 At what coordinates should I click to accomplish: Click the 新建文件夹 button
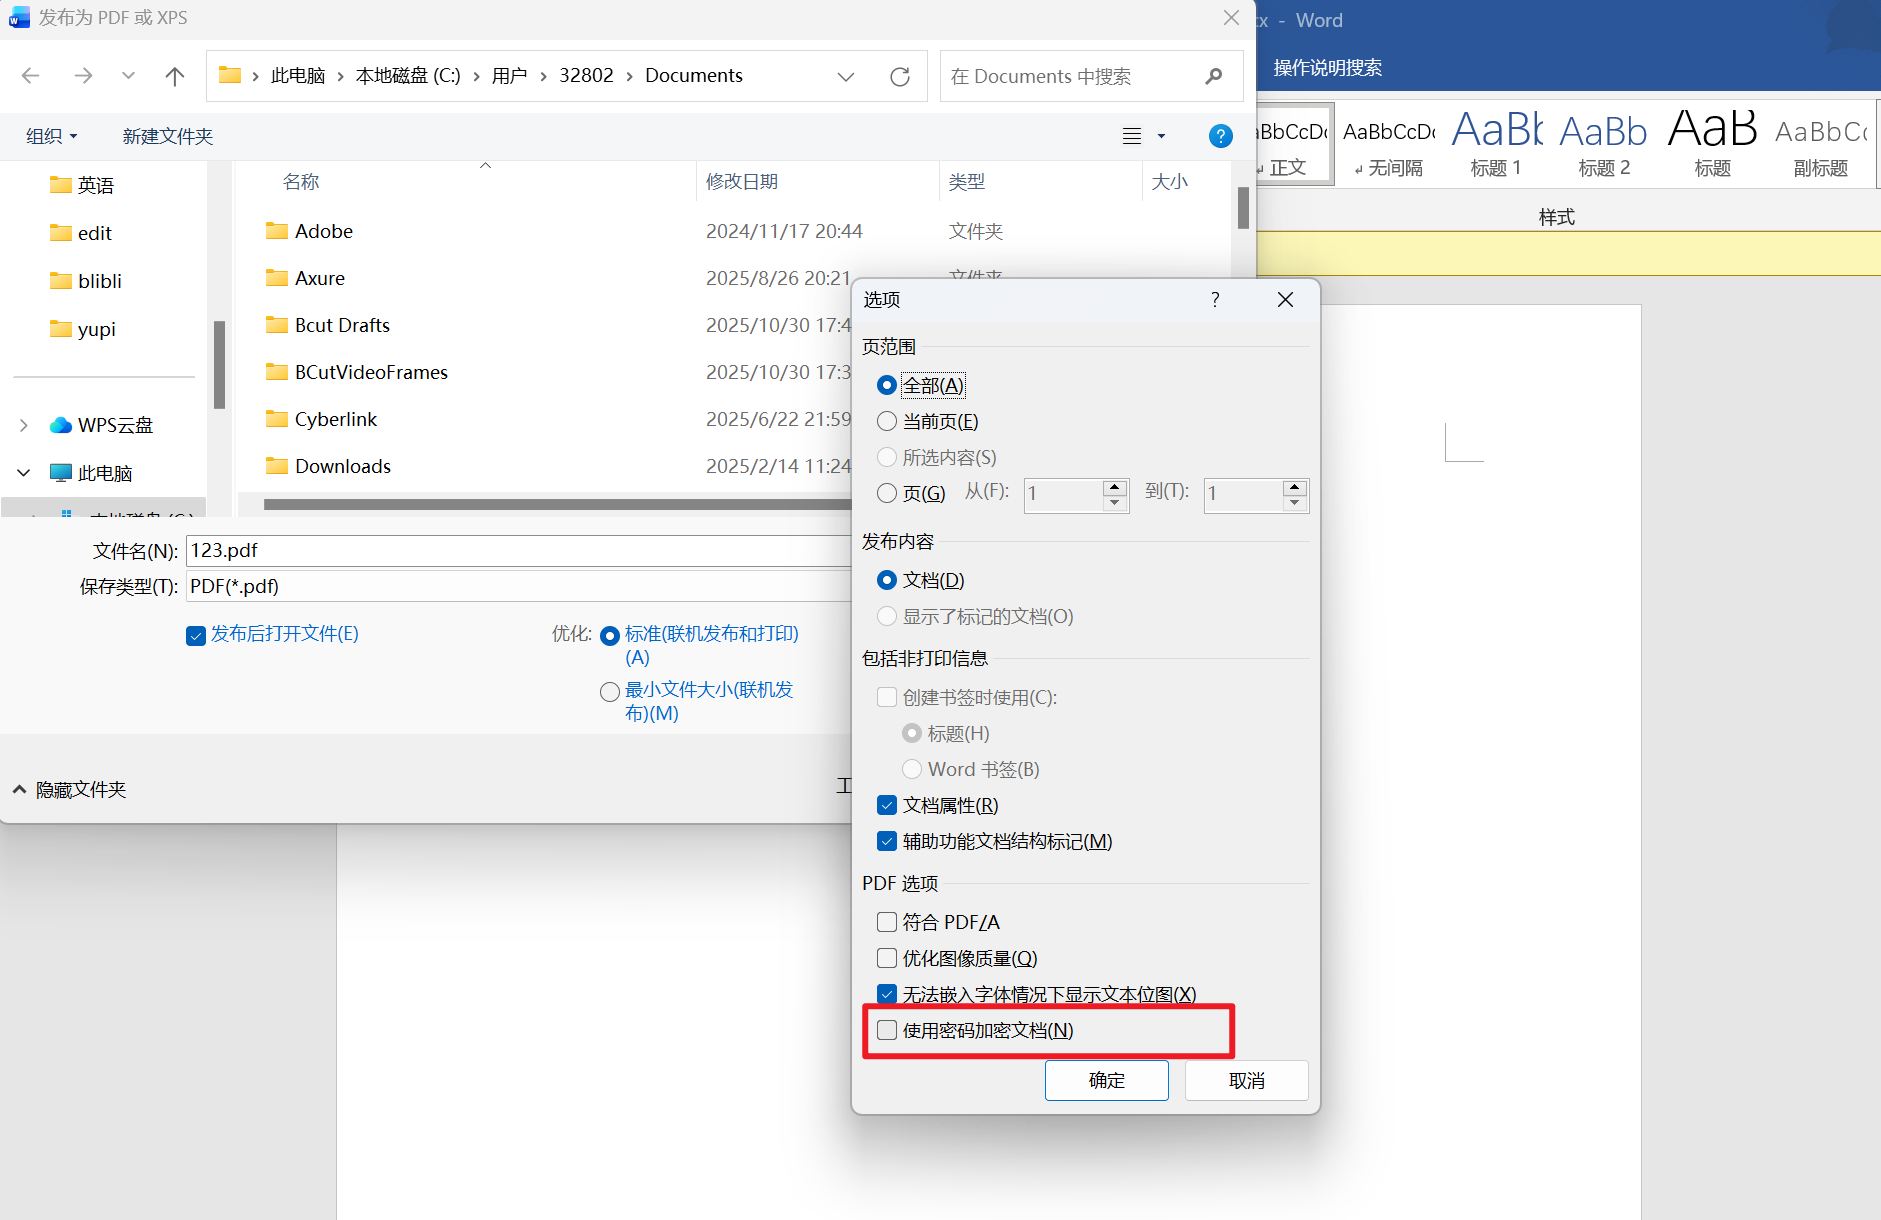[x=167, y=136]
